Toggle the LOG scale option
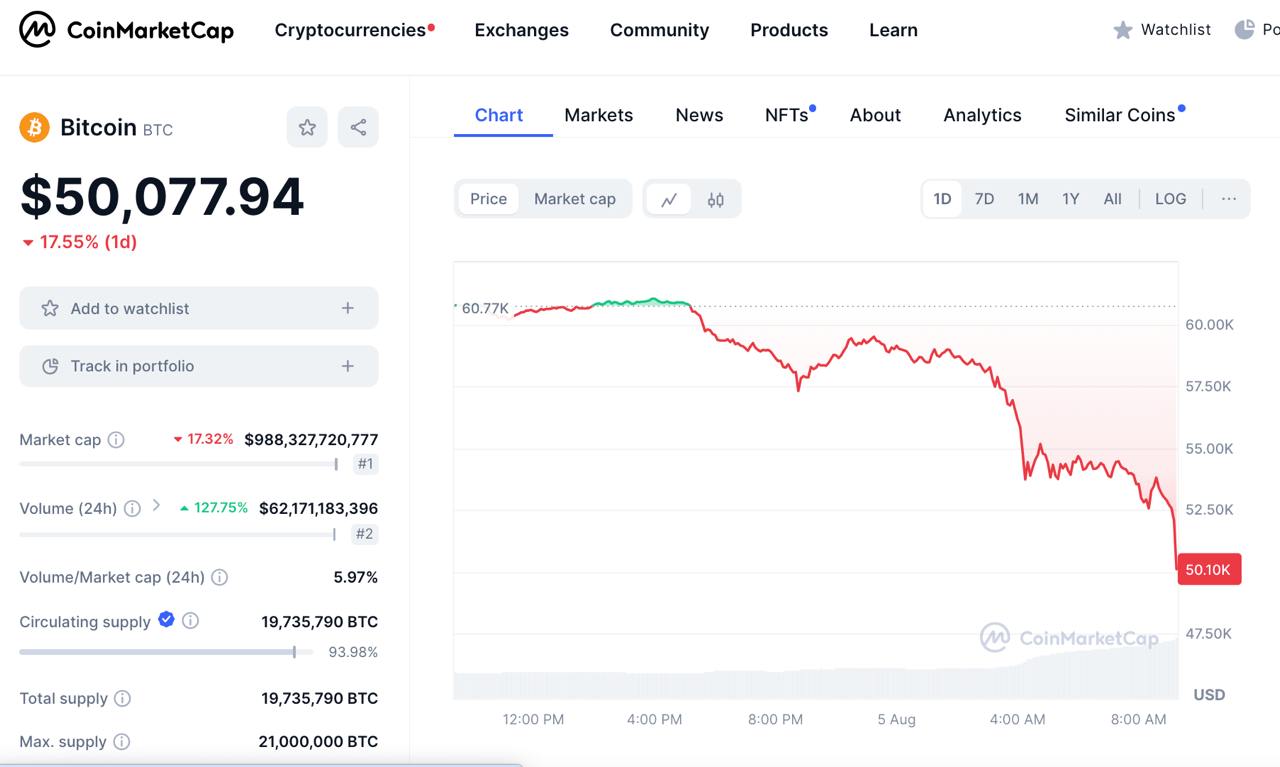Viewport: 1280px width, 767px height. click(x=1170, y=199)
